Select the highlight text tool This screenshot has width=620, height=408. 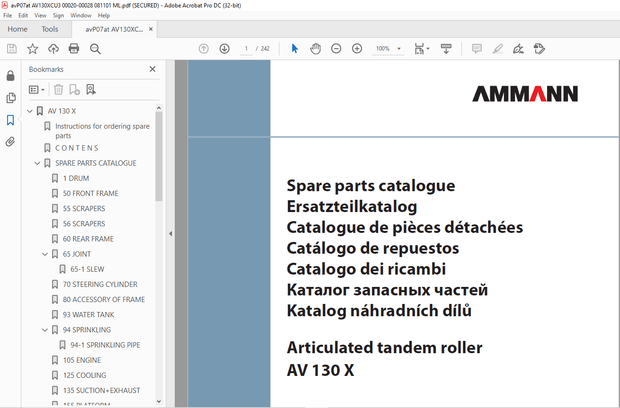[498, 49]
